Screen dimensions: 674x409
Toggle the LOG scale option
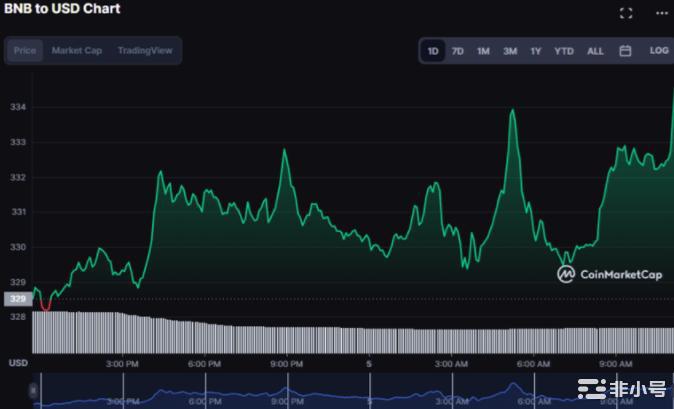point(658,51)
